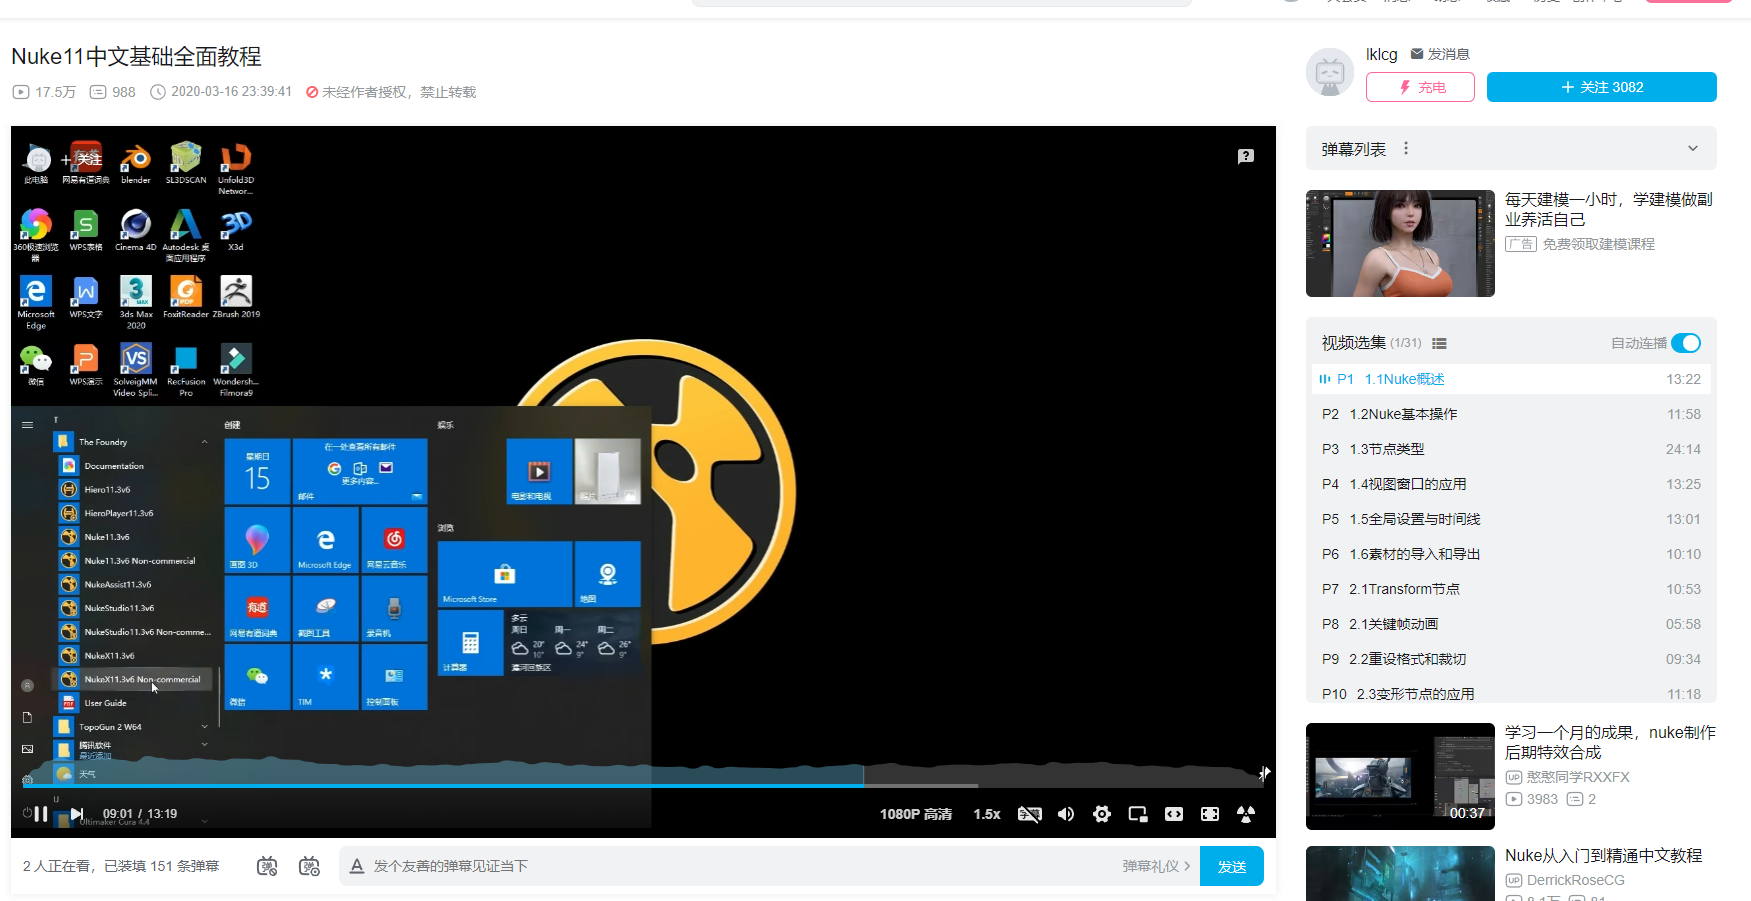Screen dimensions: 1751x901
Task: Open the 1.5x playback speed menu
Action: 987,814
